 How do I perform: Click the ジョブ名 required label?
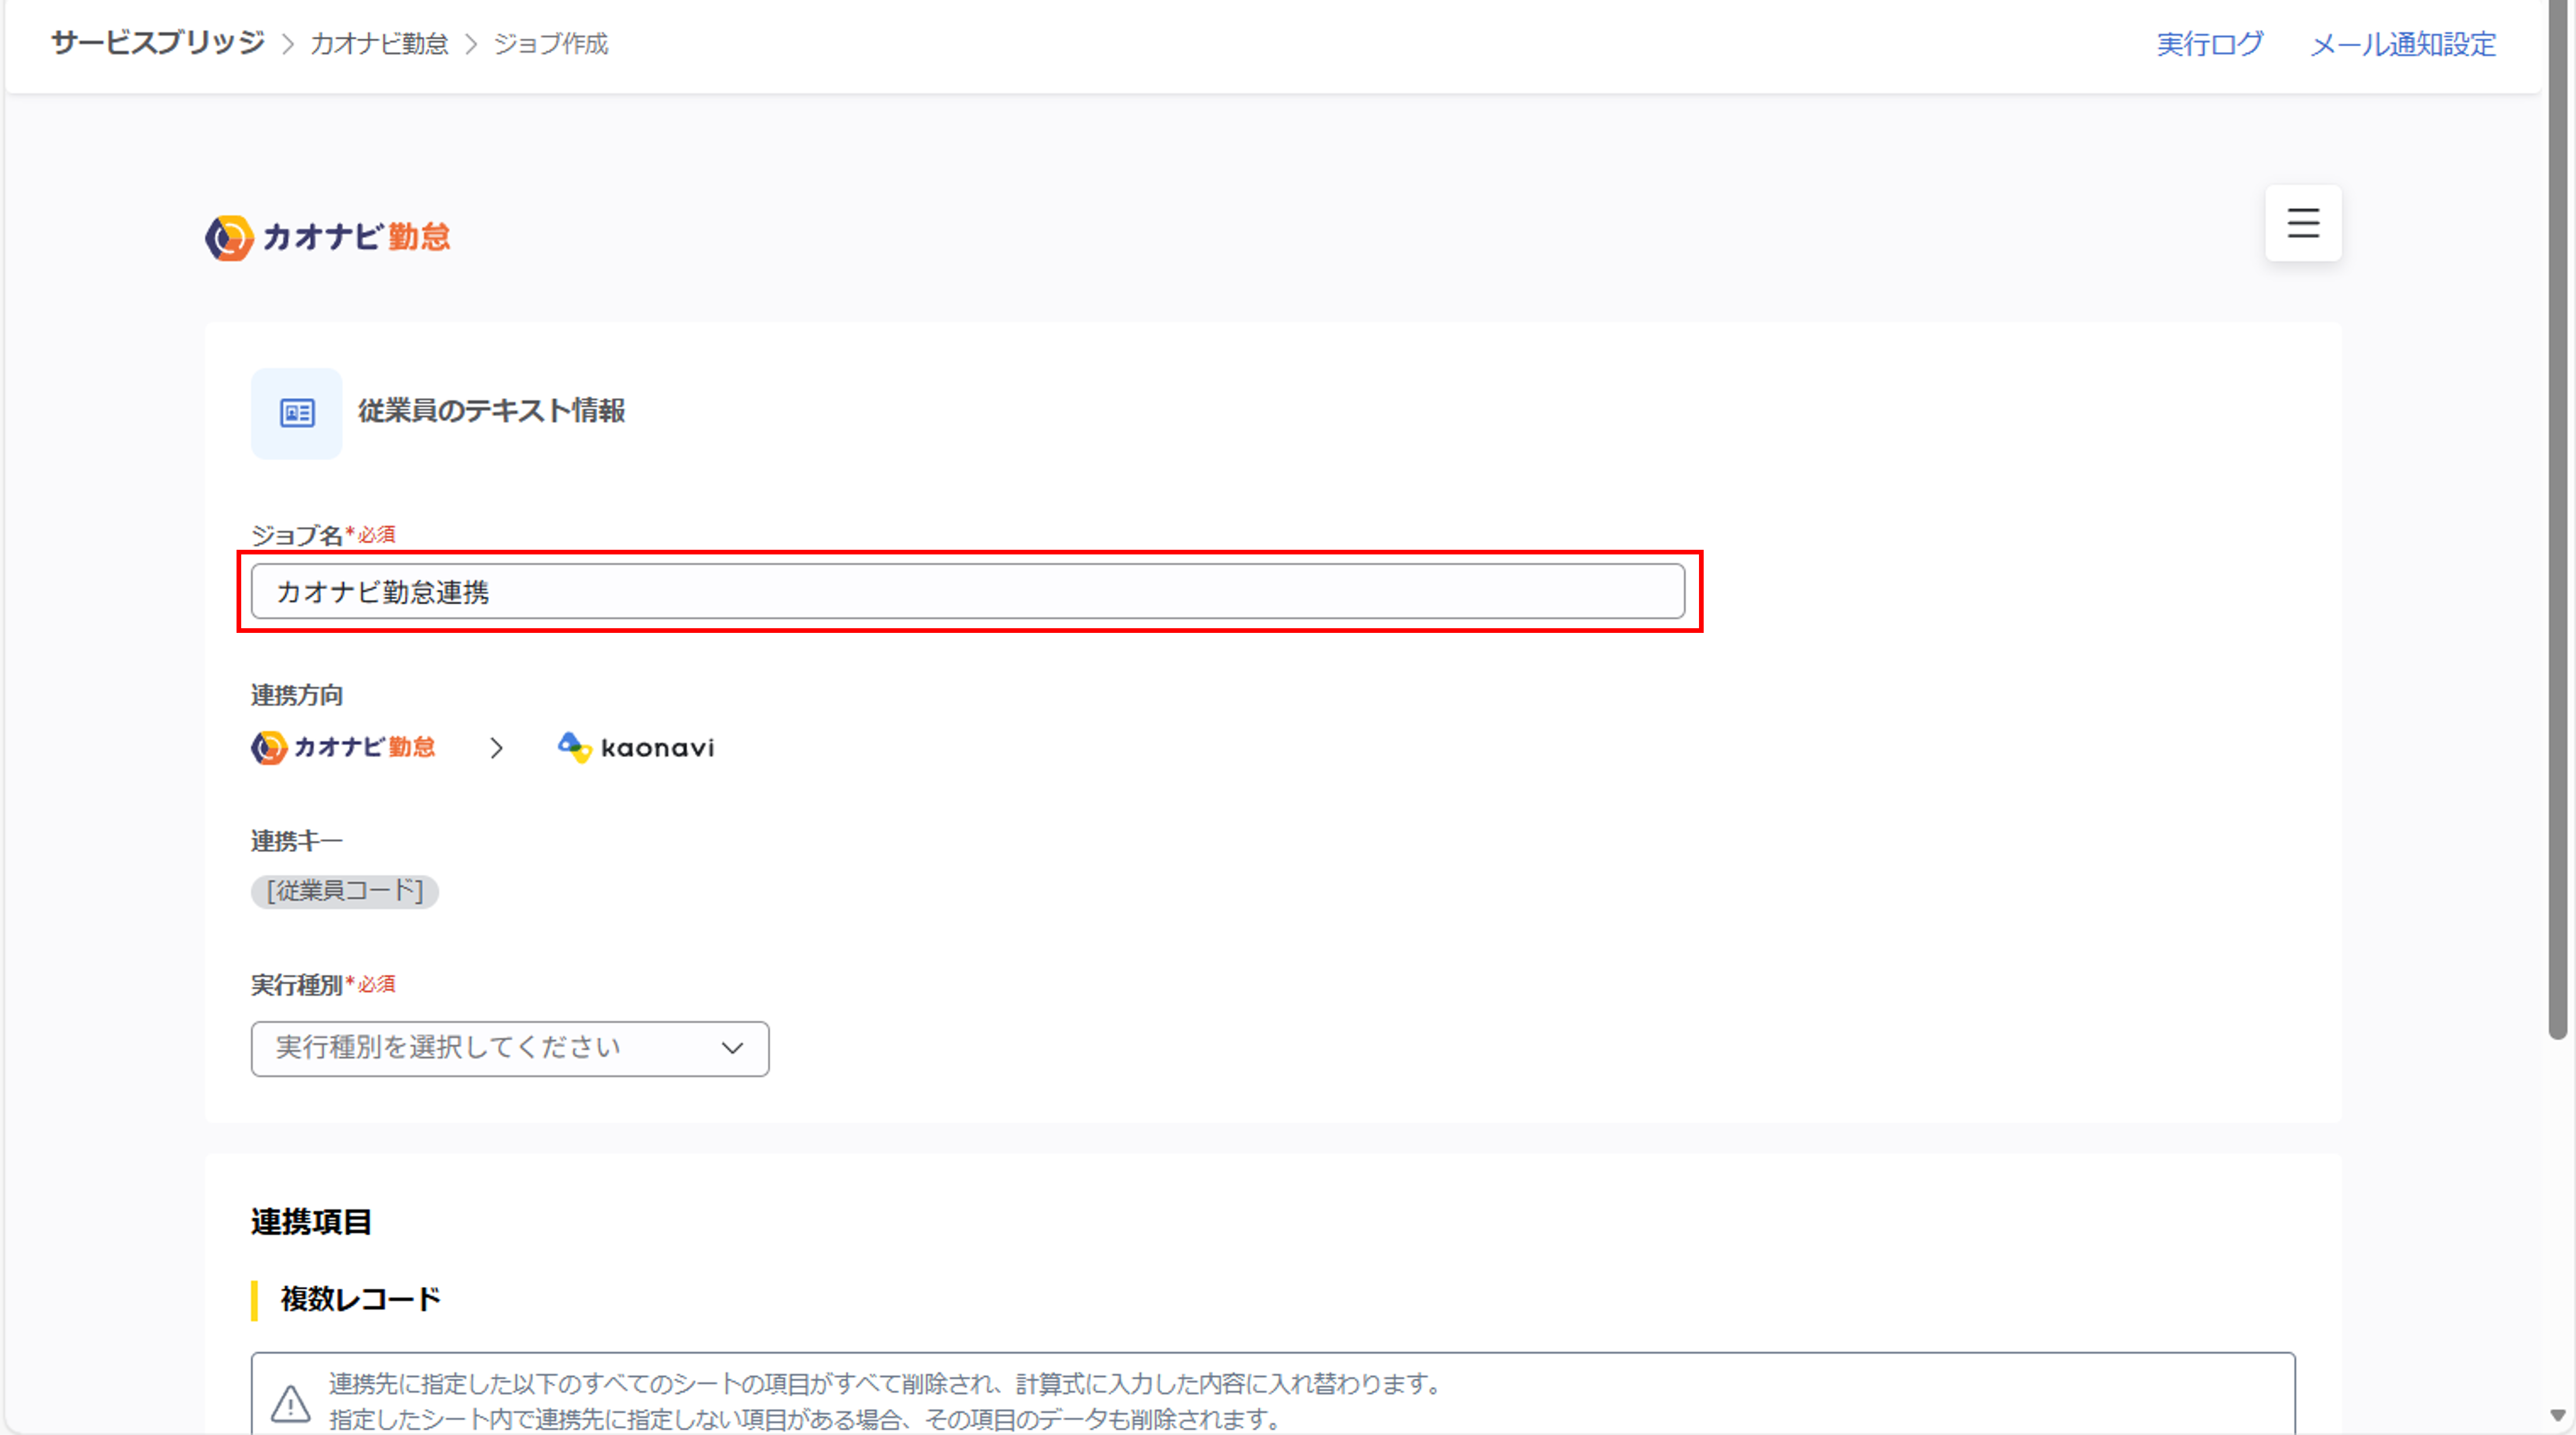(x=323, y=535)
